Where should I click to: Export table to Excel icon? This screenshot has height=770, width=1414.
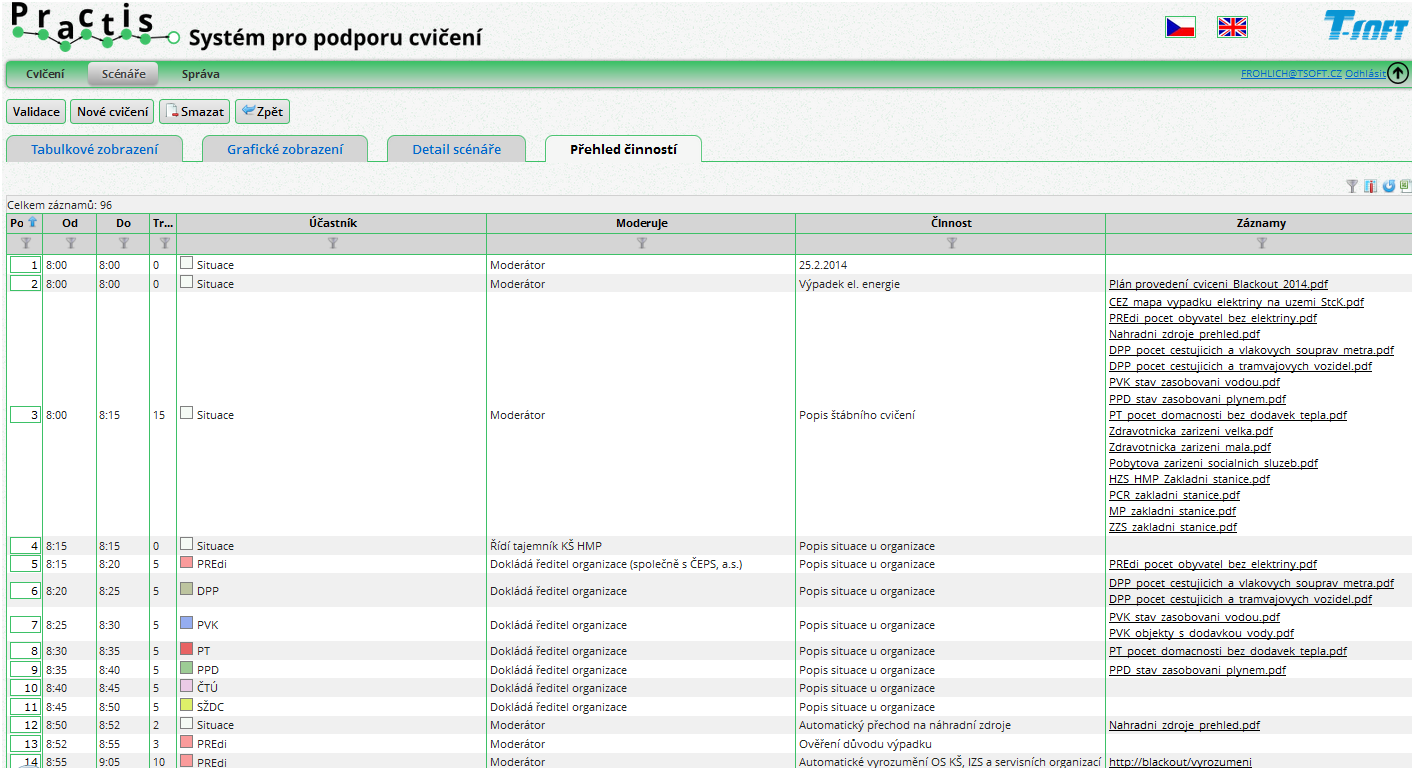click(x=1405, y=186)
